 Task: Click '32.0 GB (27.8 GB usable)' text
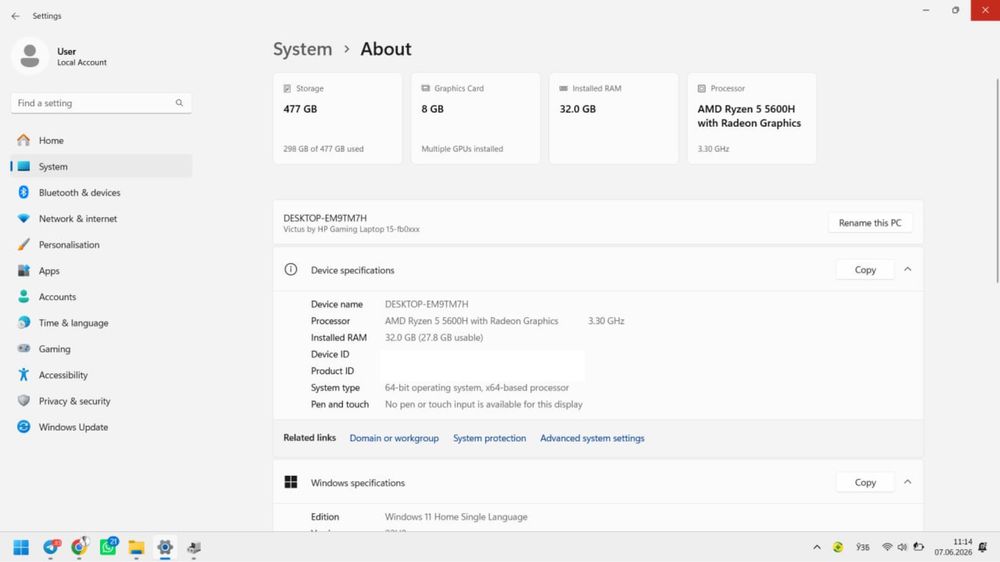click(x=434, y=337)
